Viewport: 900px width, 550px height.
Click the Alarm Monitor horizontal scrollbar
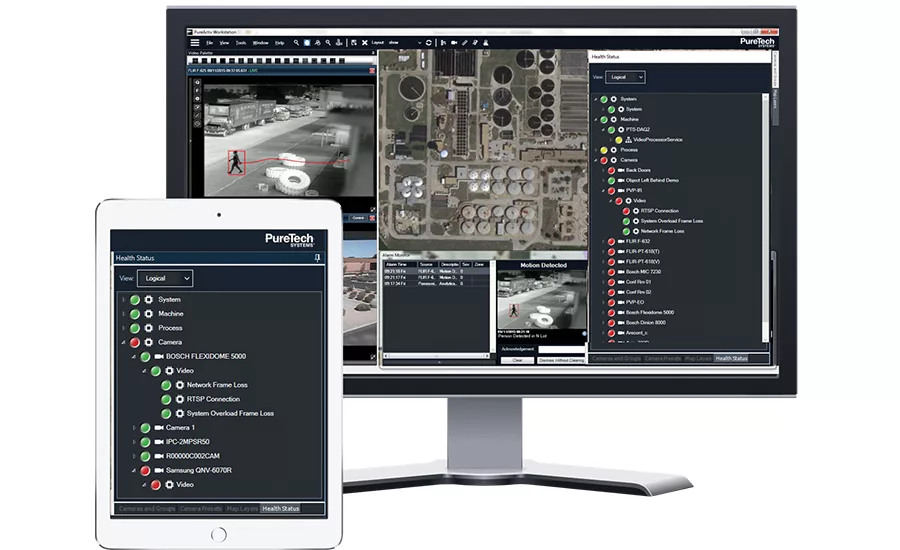click(x=436, y=356)
